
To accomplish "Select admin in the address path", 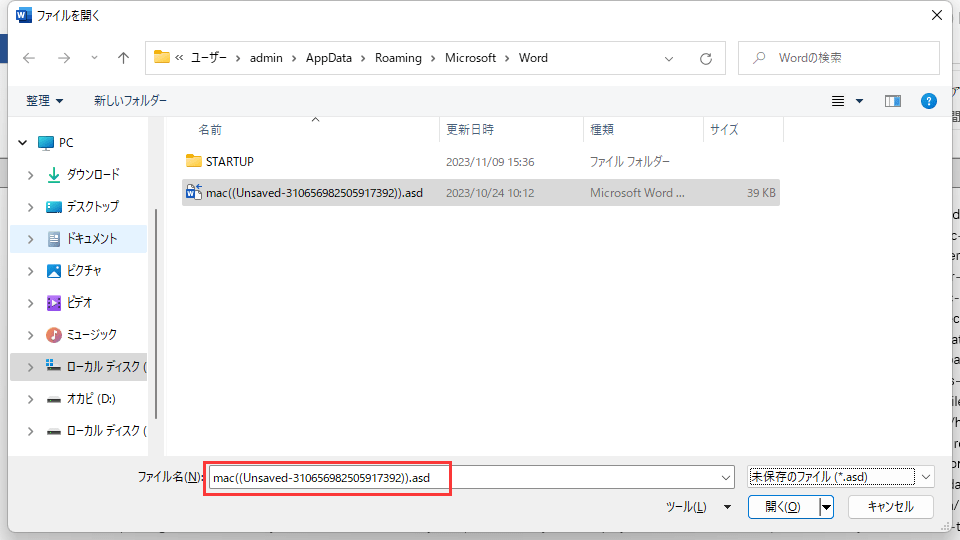I will coord(266,58).
